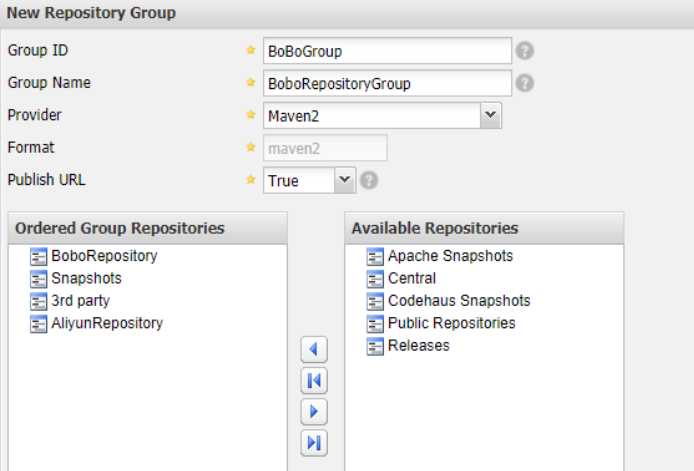Click the move-all-right last arrow button
This screenshot has height=471, width=694.
point(315,442)
